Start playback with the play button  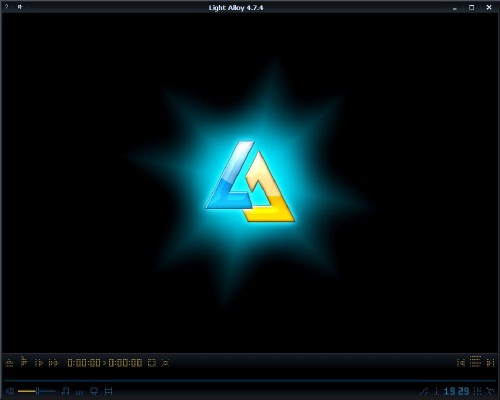[24, 361]
